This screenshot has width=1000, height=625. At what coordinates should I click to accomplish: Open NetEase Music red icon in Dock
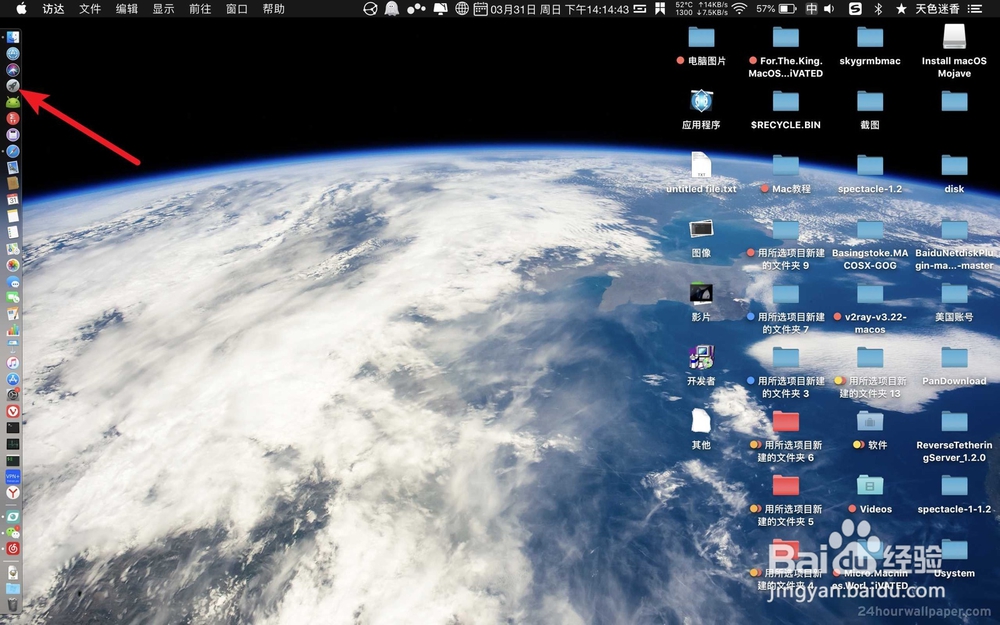click(x=13, y=548)
